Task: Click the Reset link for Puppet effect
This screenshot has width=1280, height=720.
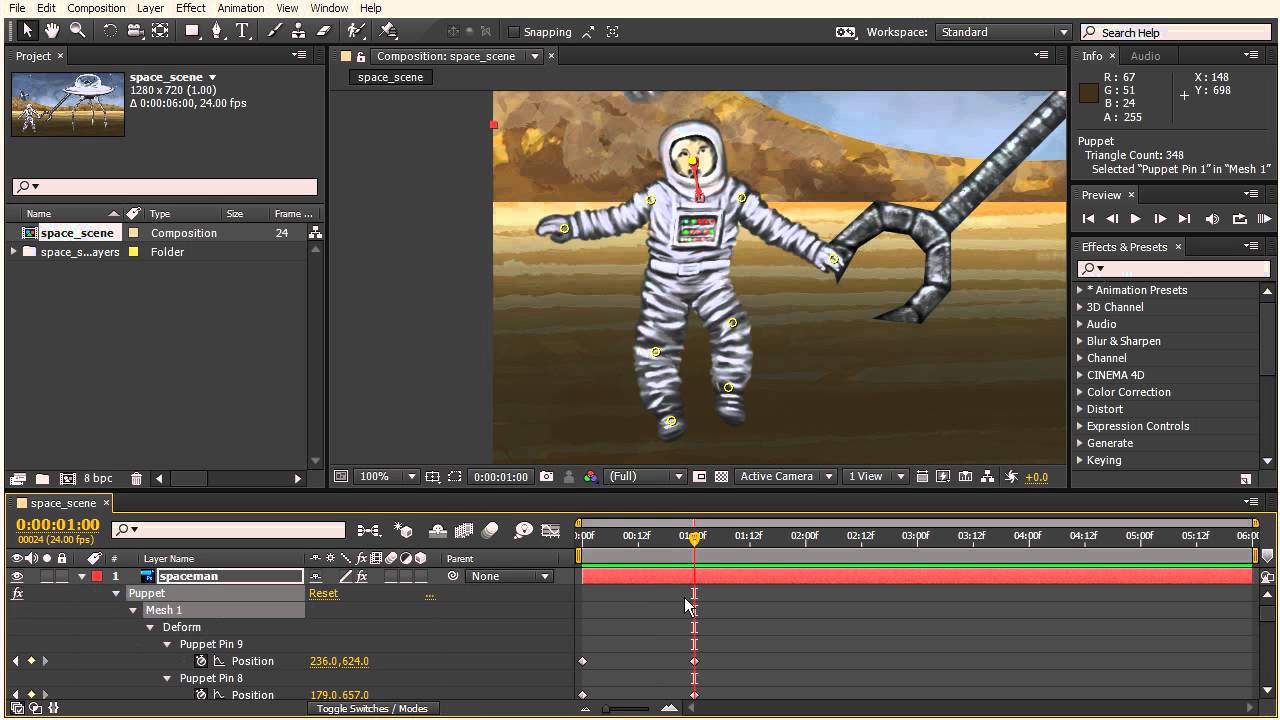Action: (x=323, y=593)
